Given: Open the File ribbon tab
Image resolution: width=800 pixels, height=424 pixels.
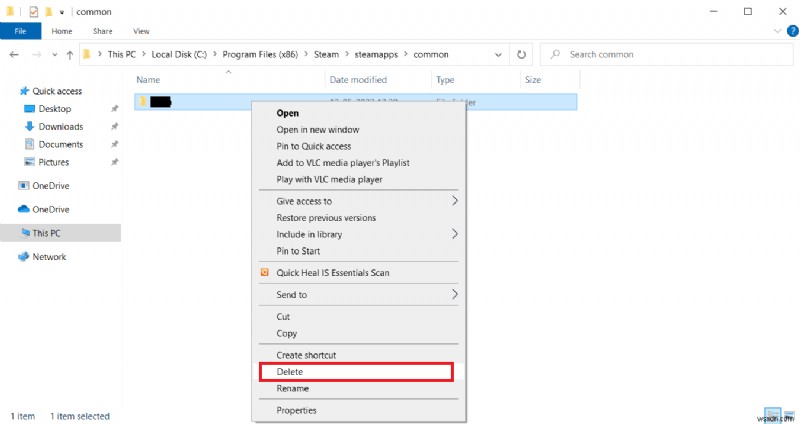Looking at the screenshot, I should pyautogui.click(x=20, y=31).
